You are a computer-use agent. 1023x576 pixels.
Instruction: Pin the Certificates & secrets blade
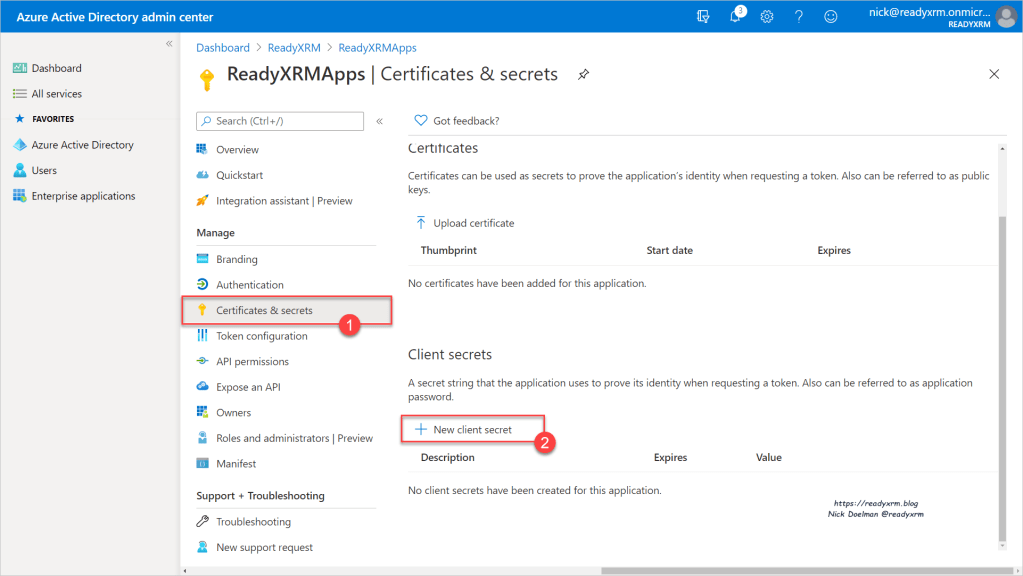coord(583,74)
